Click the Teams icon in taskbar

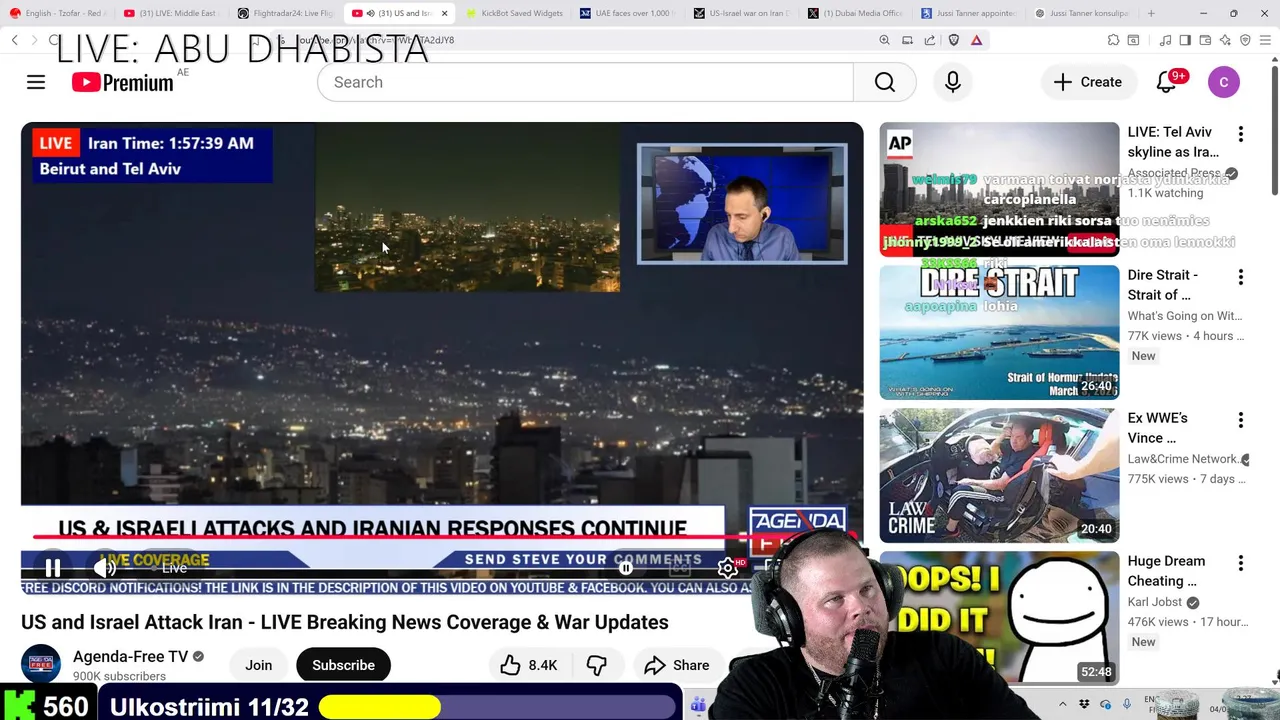point(698,704)
